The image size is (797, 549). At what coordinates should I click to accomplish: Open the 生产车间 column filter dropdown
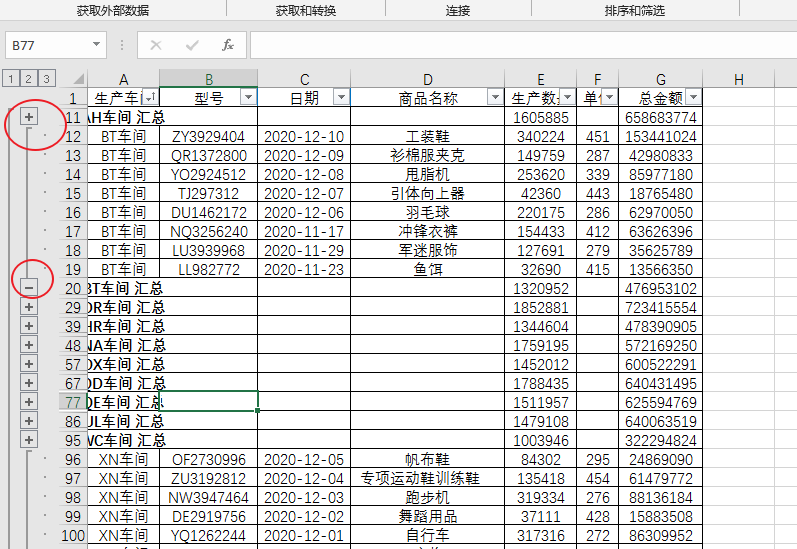pyautogui.click(x=150, y=97)
